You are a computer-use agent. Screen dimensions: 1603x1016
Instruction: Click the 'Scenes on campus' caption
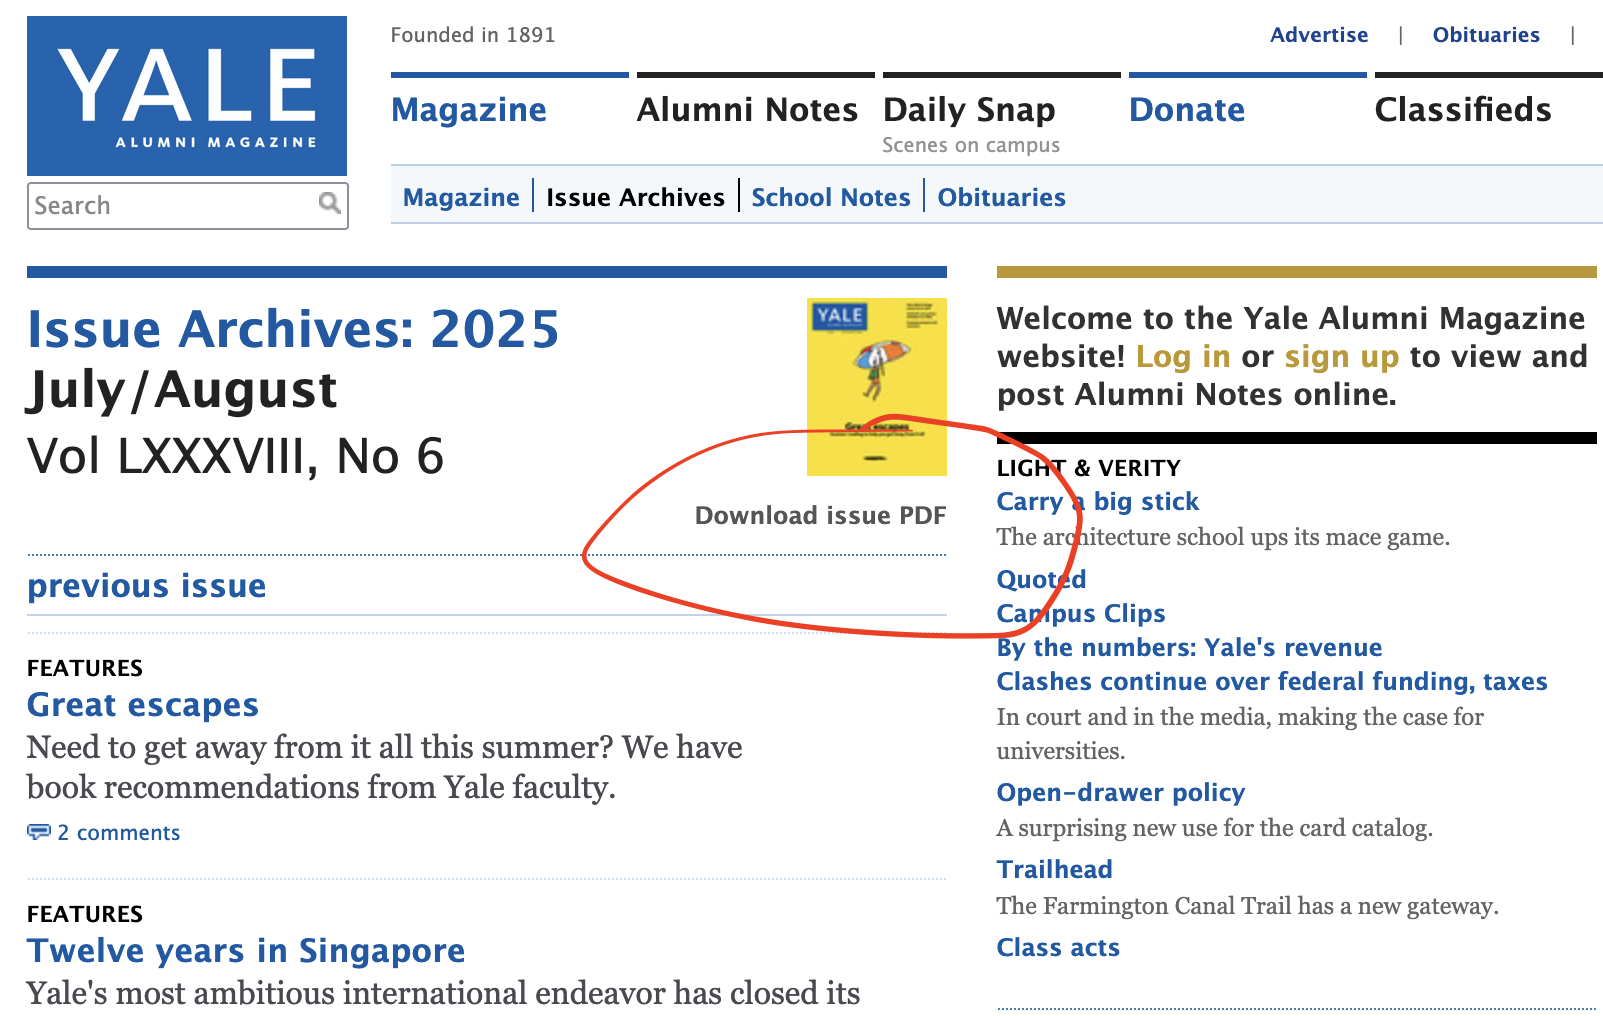[x=971, y=145]
